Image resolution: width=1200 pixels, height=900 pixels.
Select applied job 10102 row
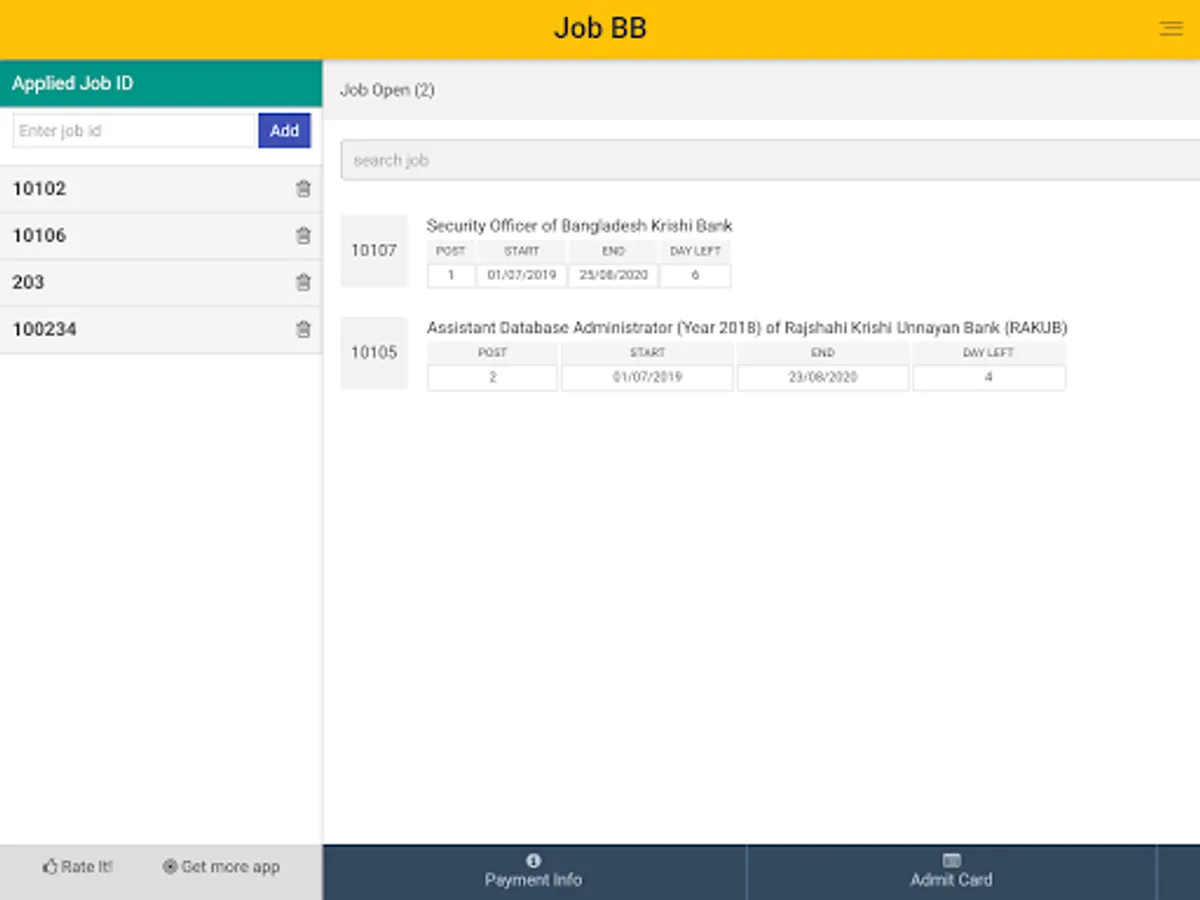tap(161, 189)
